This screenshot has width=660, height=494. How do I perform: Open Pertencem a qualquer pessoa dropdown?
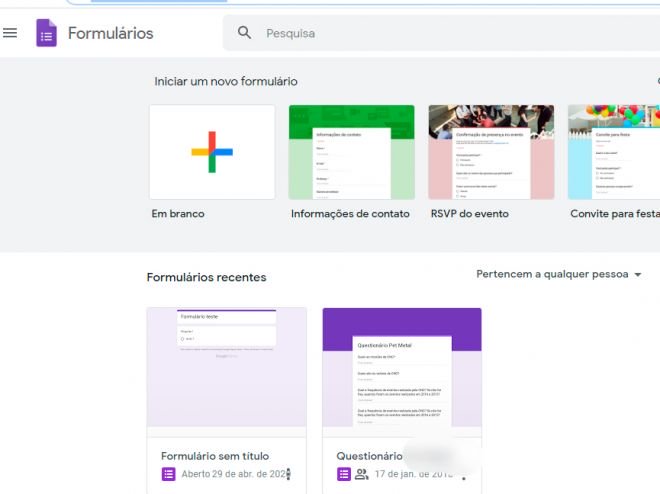(559, 274)
